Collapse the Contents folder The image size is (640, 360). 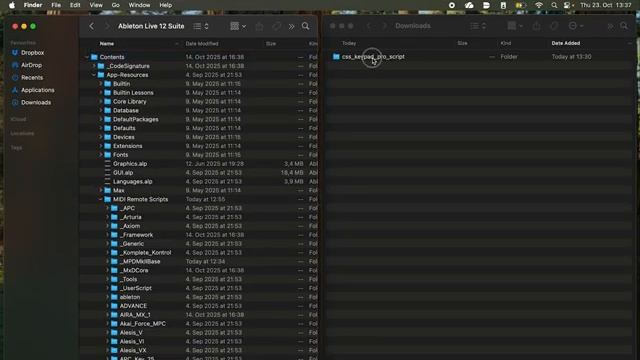tap(87, 57)
